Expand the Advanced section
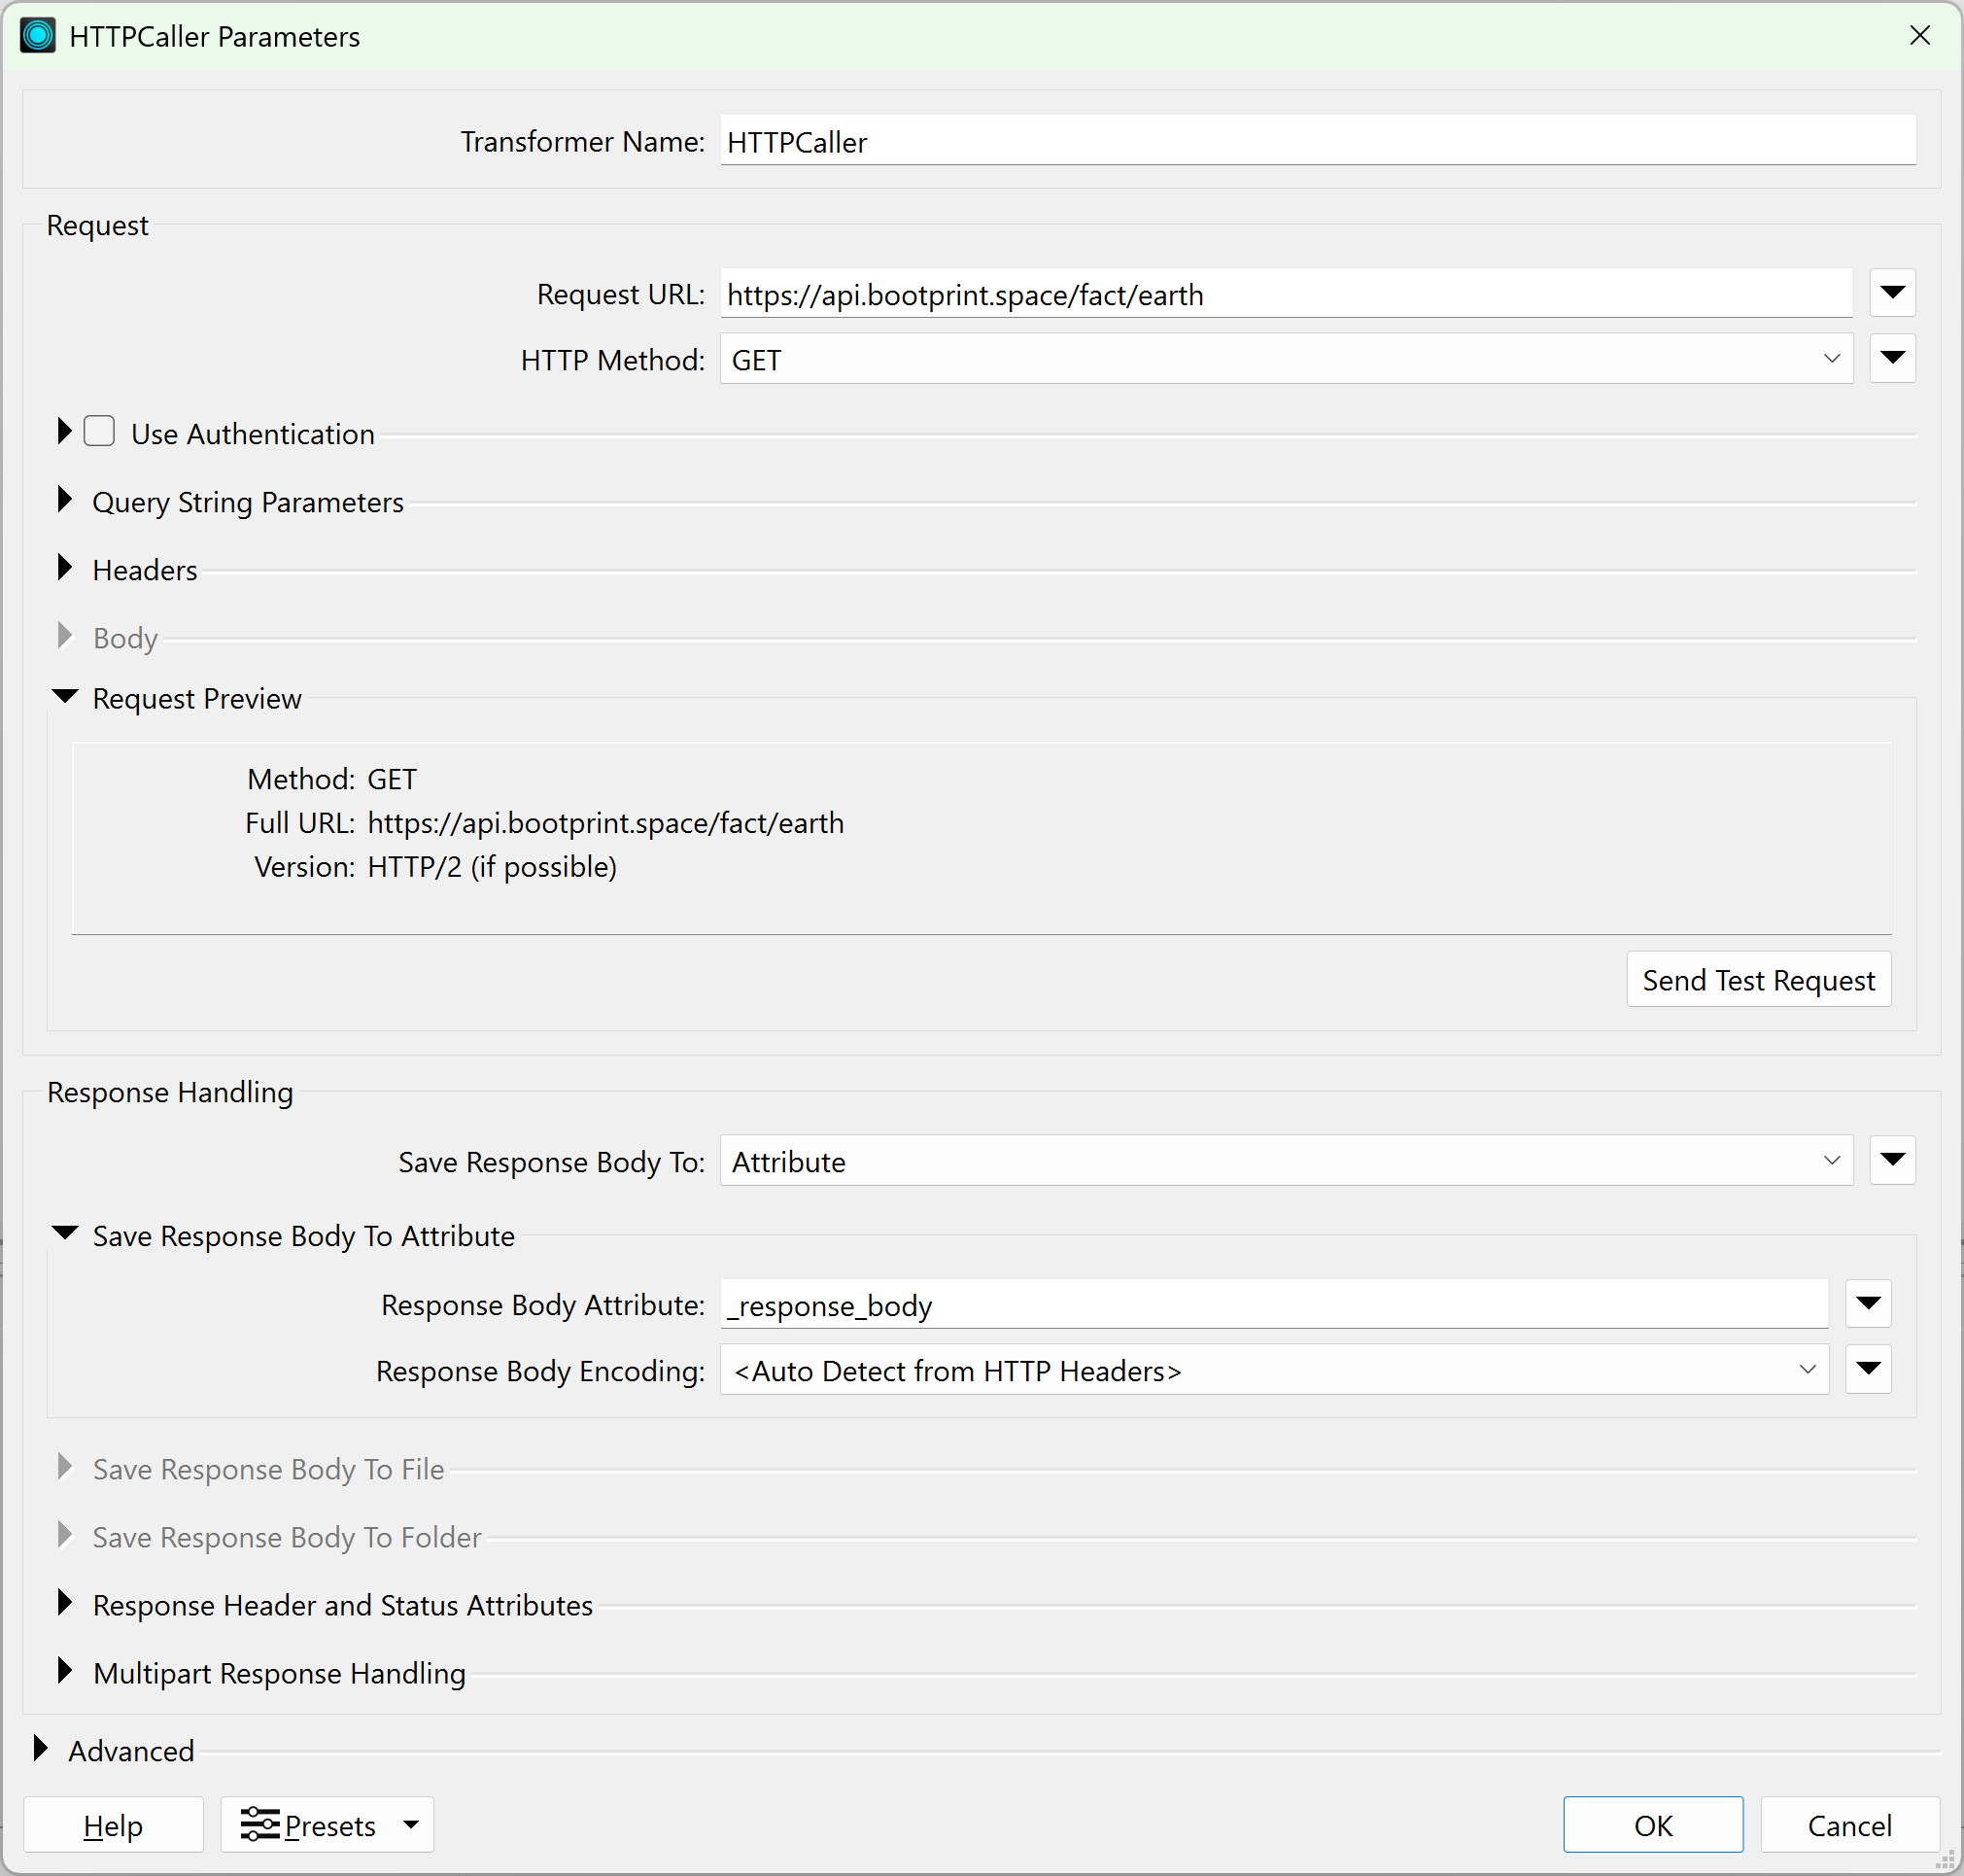Screen dimensions: 1964x1876 point(41,1748)
